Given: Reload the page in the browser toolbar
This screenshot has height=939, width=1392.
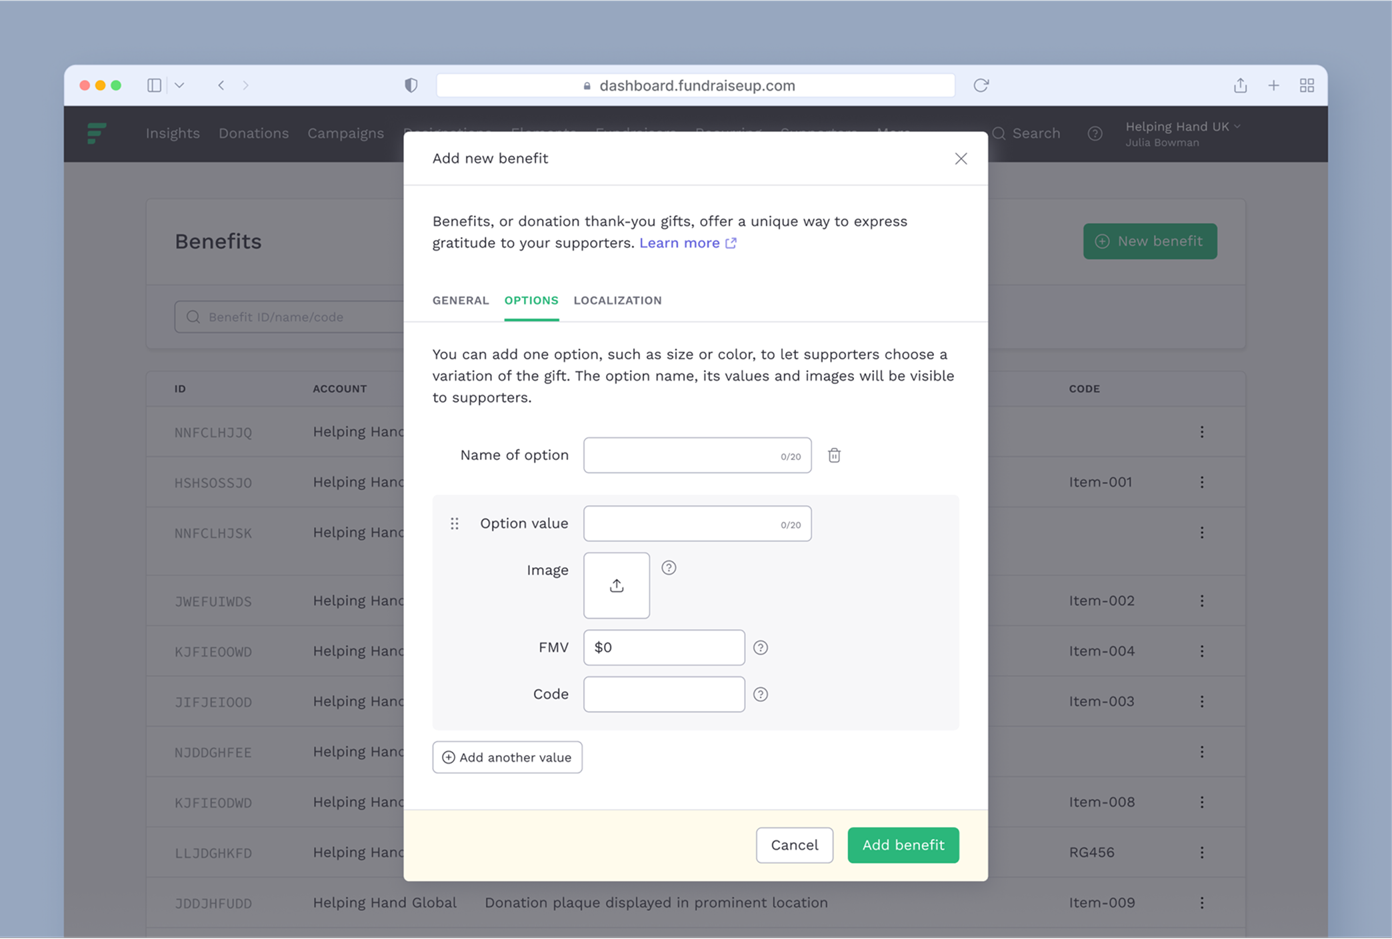Looking at the screenshot, I should coord(980,85).
